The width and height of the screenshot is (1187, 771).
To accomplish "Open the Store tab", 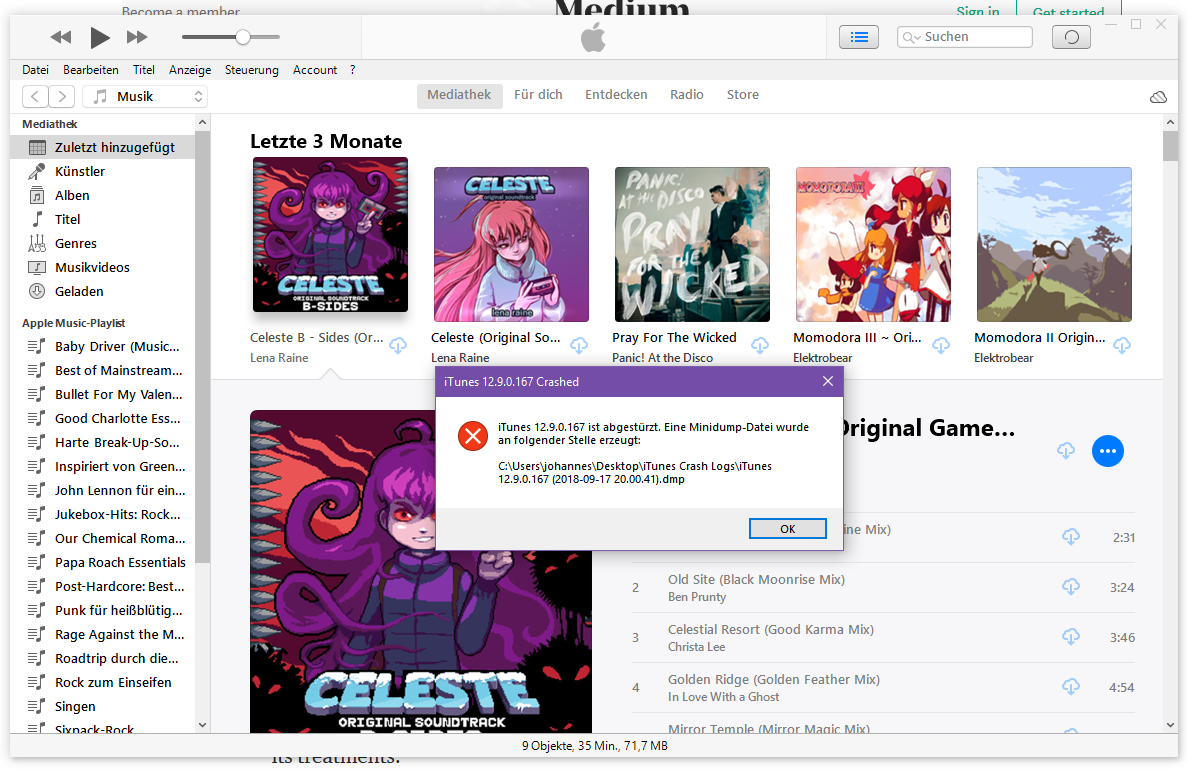I will (742, 95).
